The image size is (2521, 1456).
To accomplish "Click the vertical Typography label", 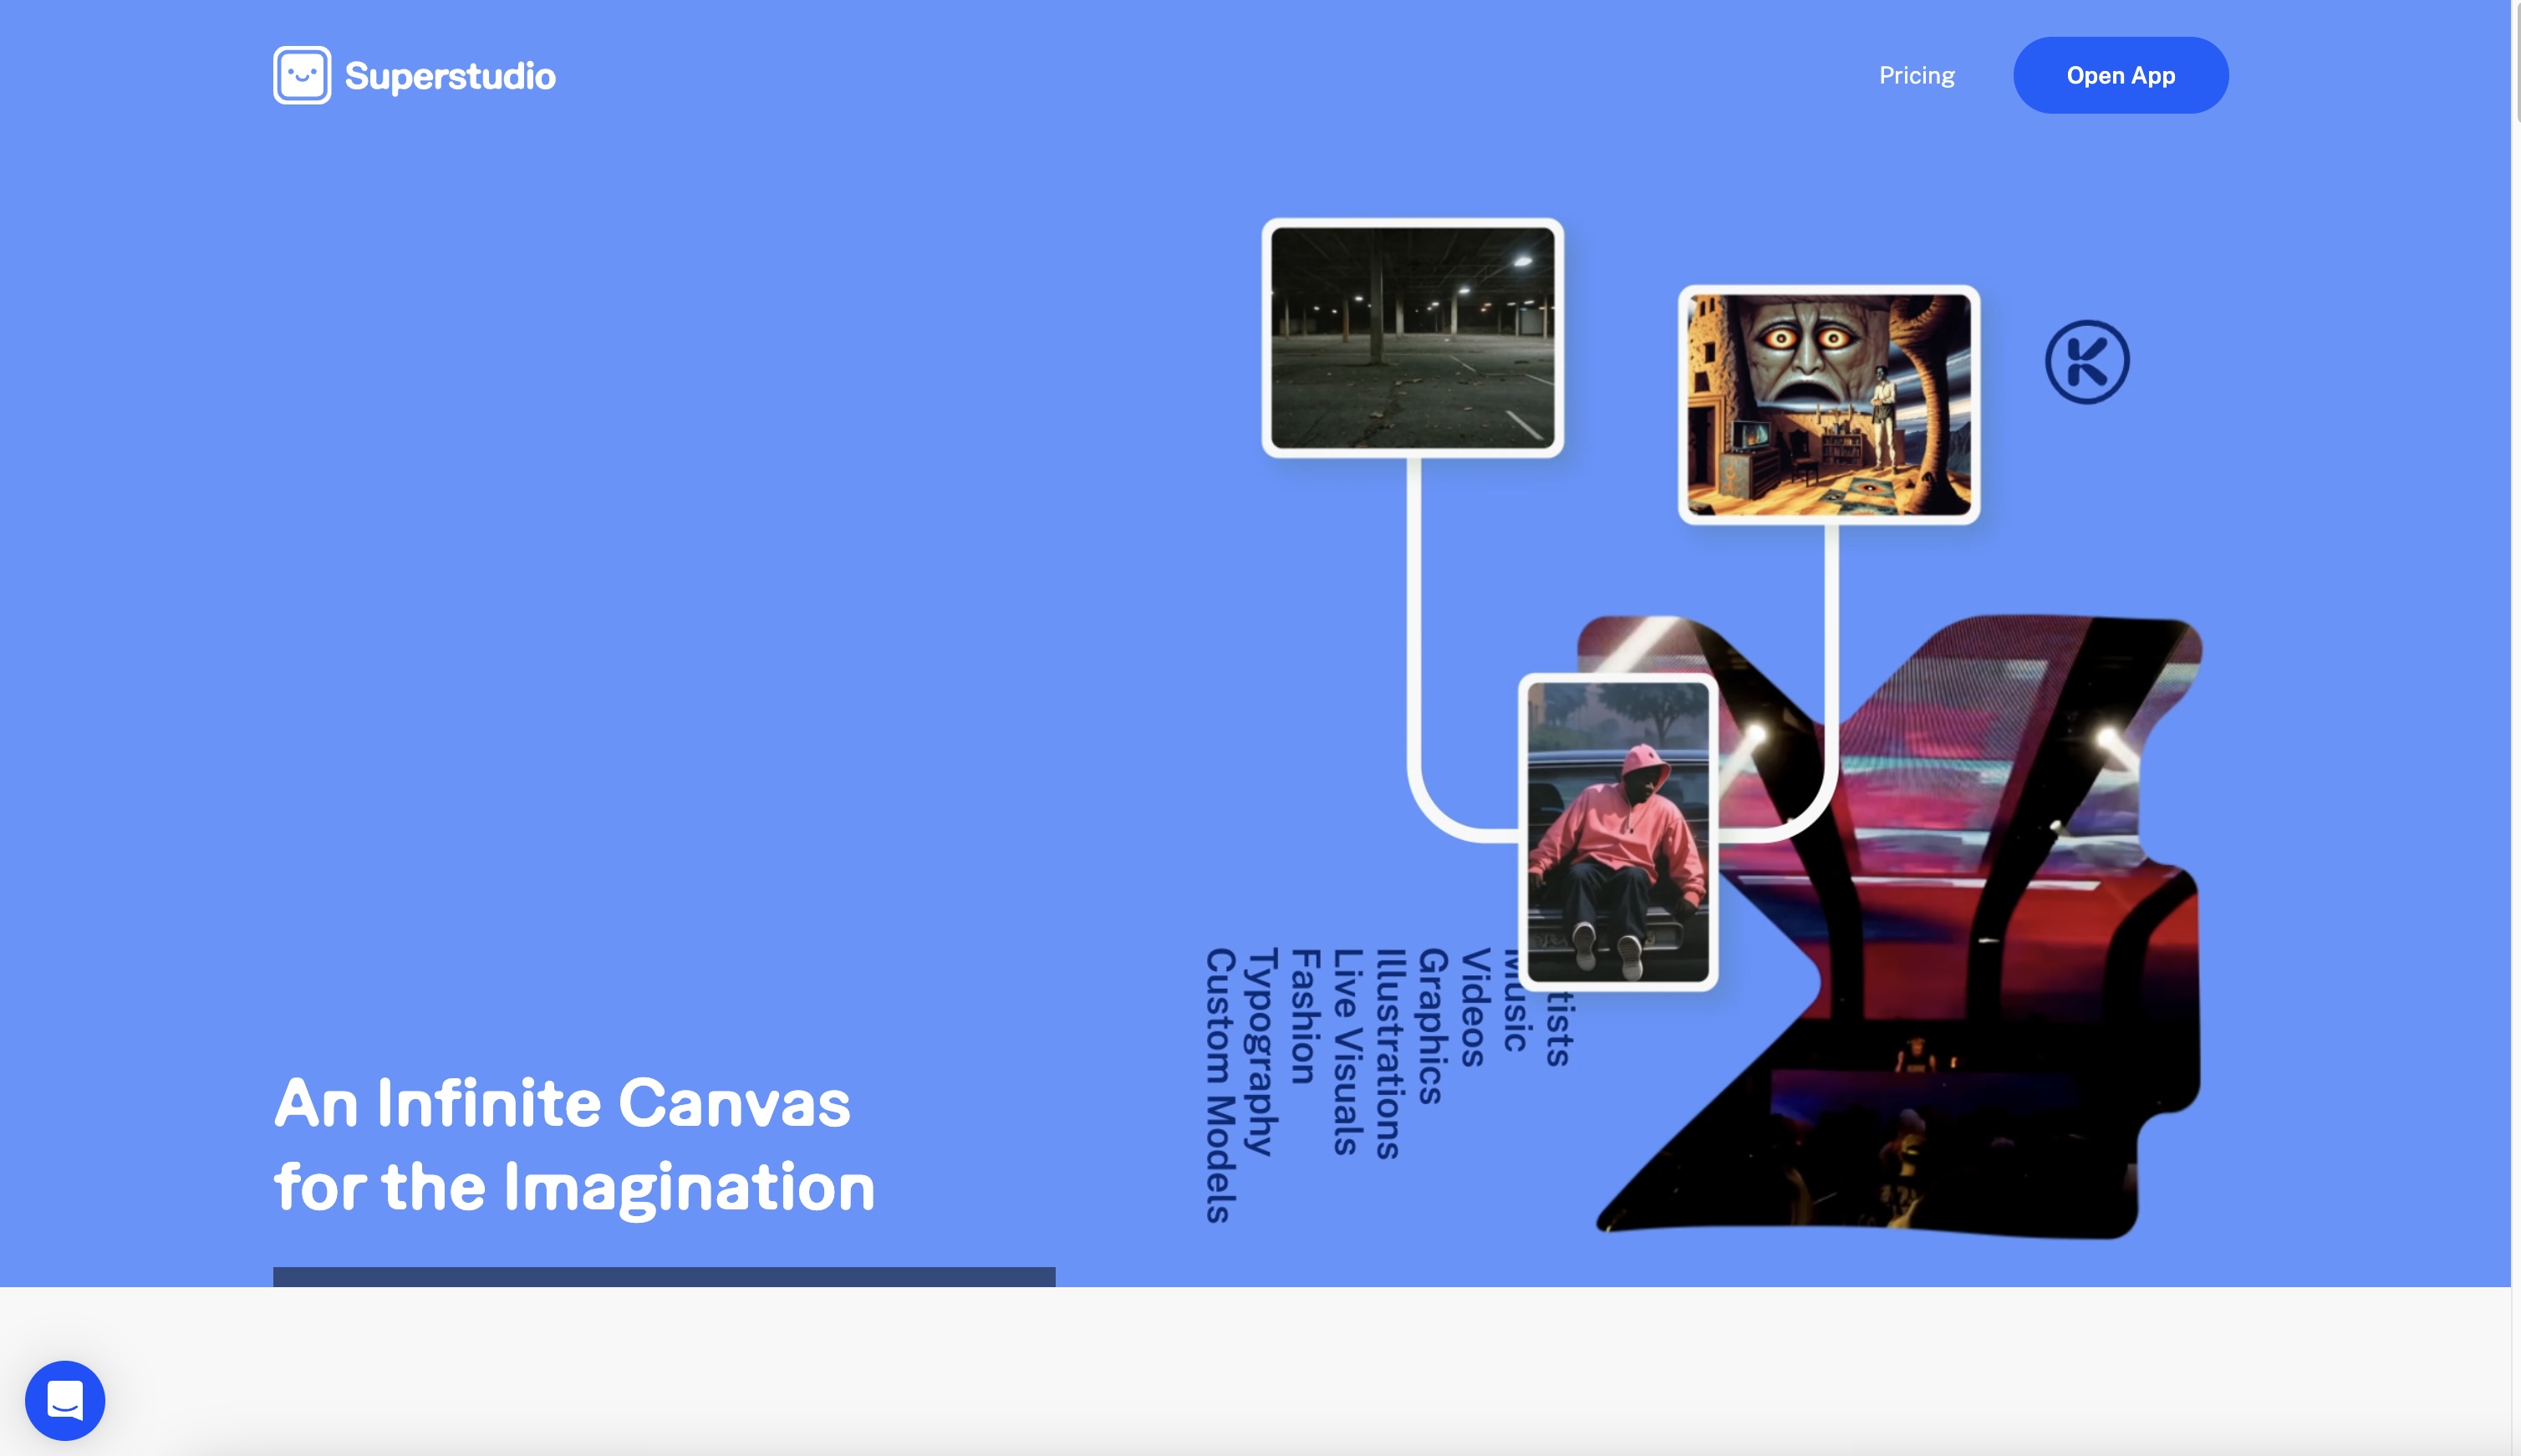I will [x=1262, y=1052].
